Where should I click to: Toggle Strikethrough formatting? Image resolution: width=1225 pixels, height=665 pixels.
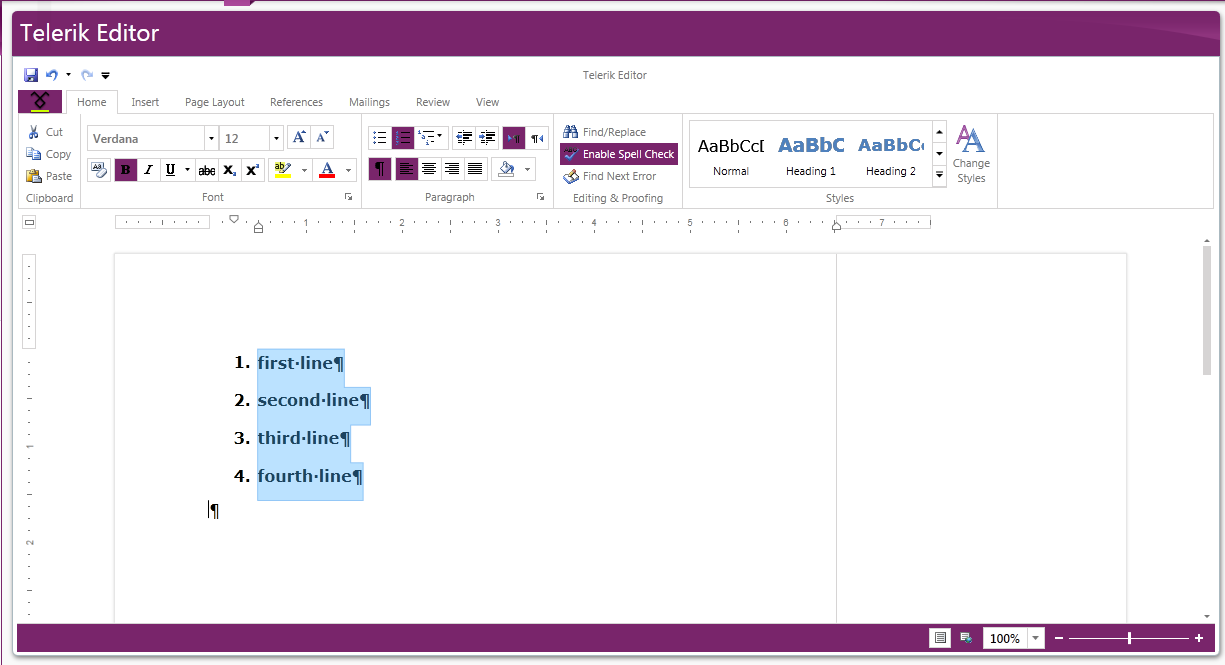207,169
